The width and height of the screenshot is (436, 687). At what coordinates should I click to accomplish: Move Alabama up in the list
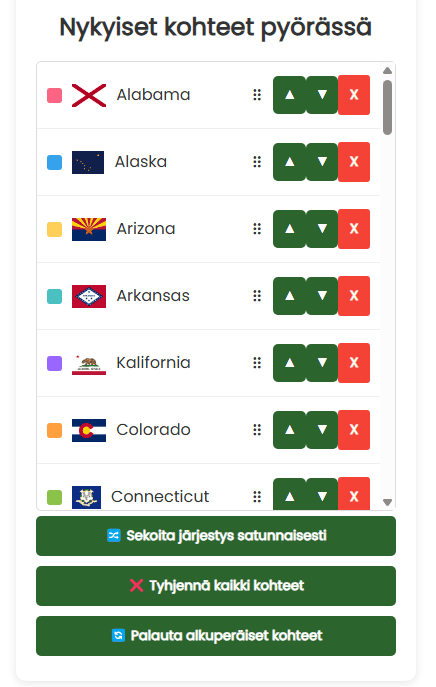click(x=289, y=95)
